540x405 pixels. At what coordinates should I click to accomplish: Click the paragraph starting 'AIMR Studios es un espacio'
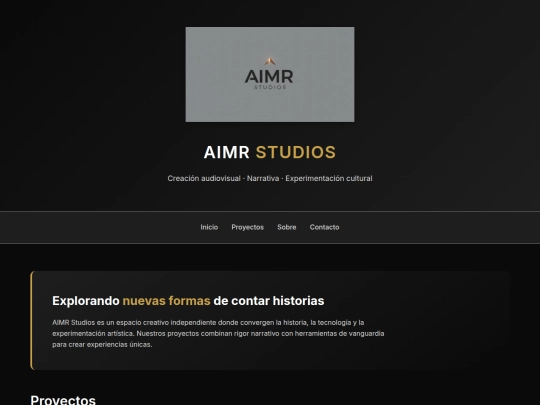coord(218,333)
